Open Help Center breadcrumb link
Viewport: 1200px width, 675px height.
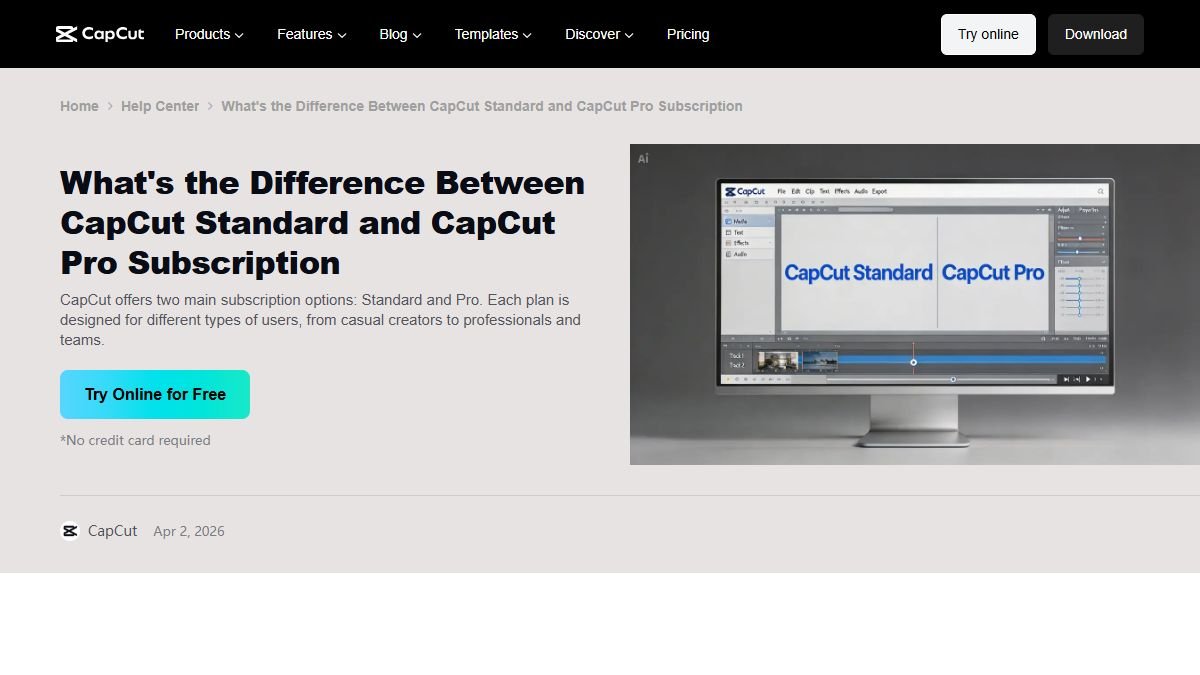[160, 106]
